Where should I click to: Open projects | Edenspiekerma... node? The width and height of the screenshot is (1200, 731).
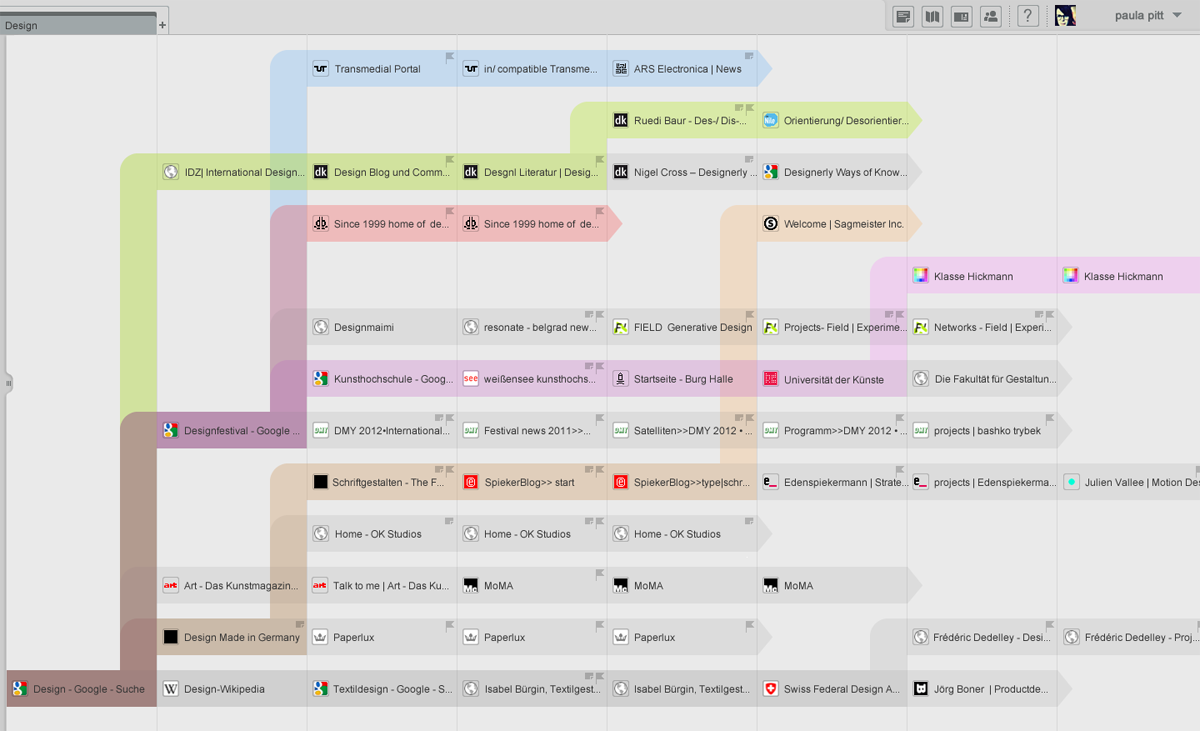(x=982, y=482)
